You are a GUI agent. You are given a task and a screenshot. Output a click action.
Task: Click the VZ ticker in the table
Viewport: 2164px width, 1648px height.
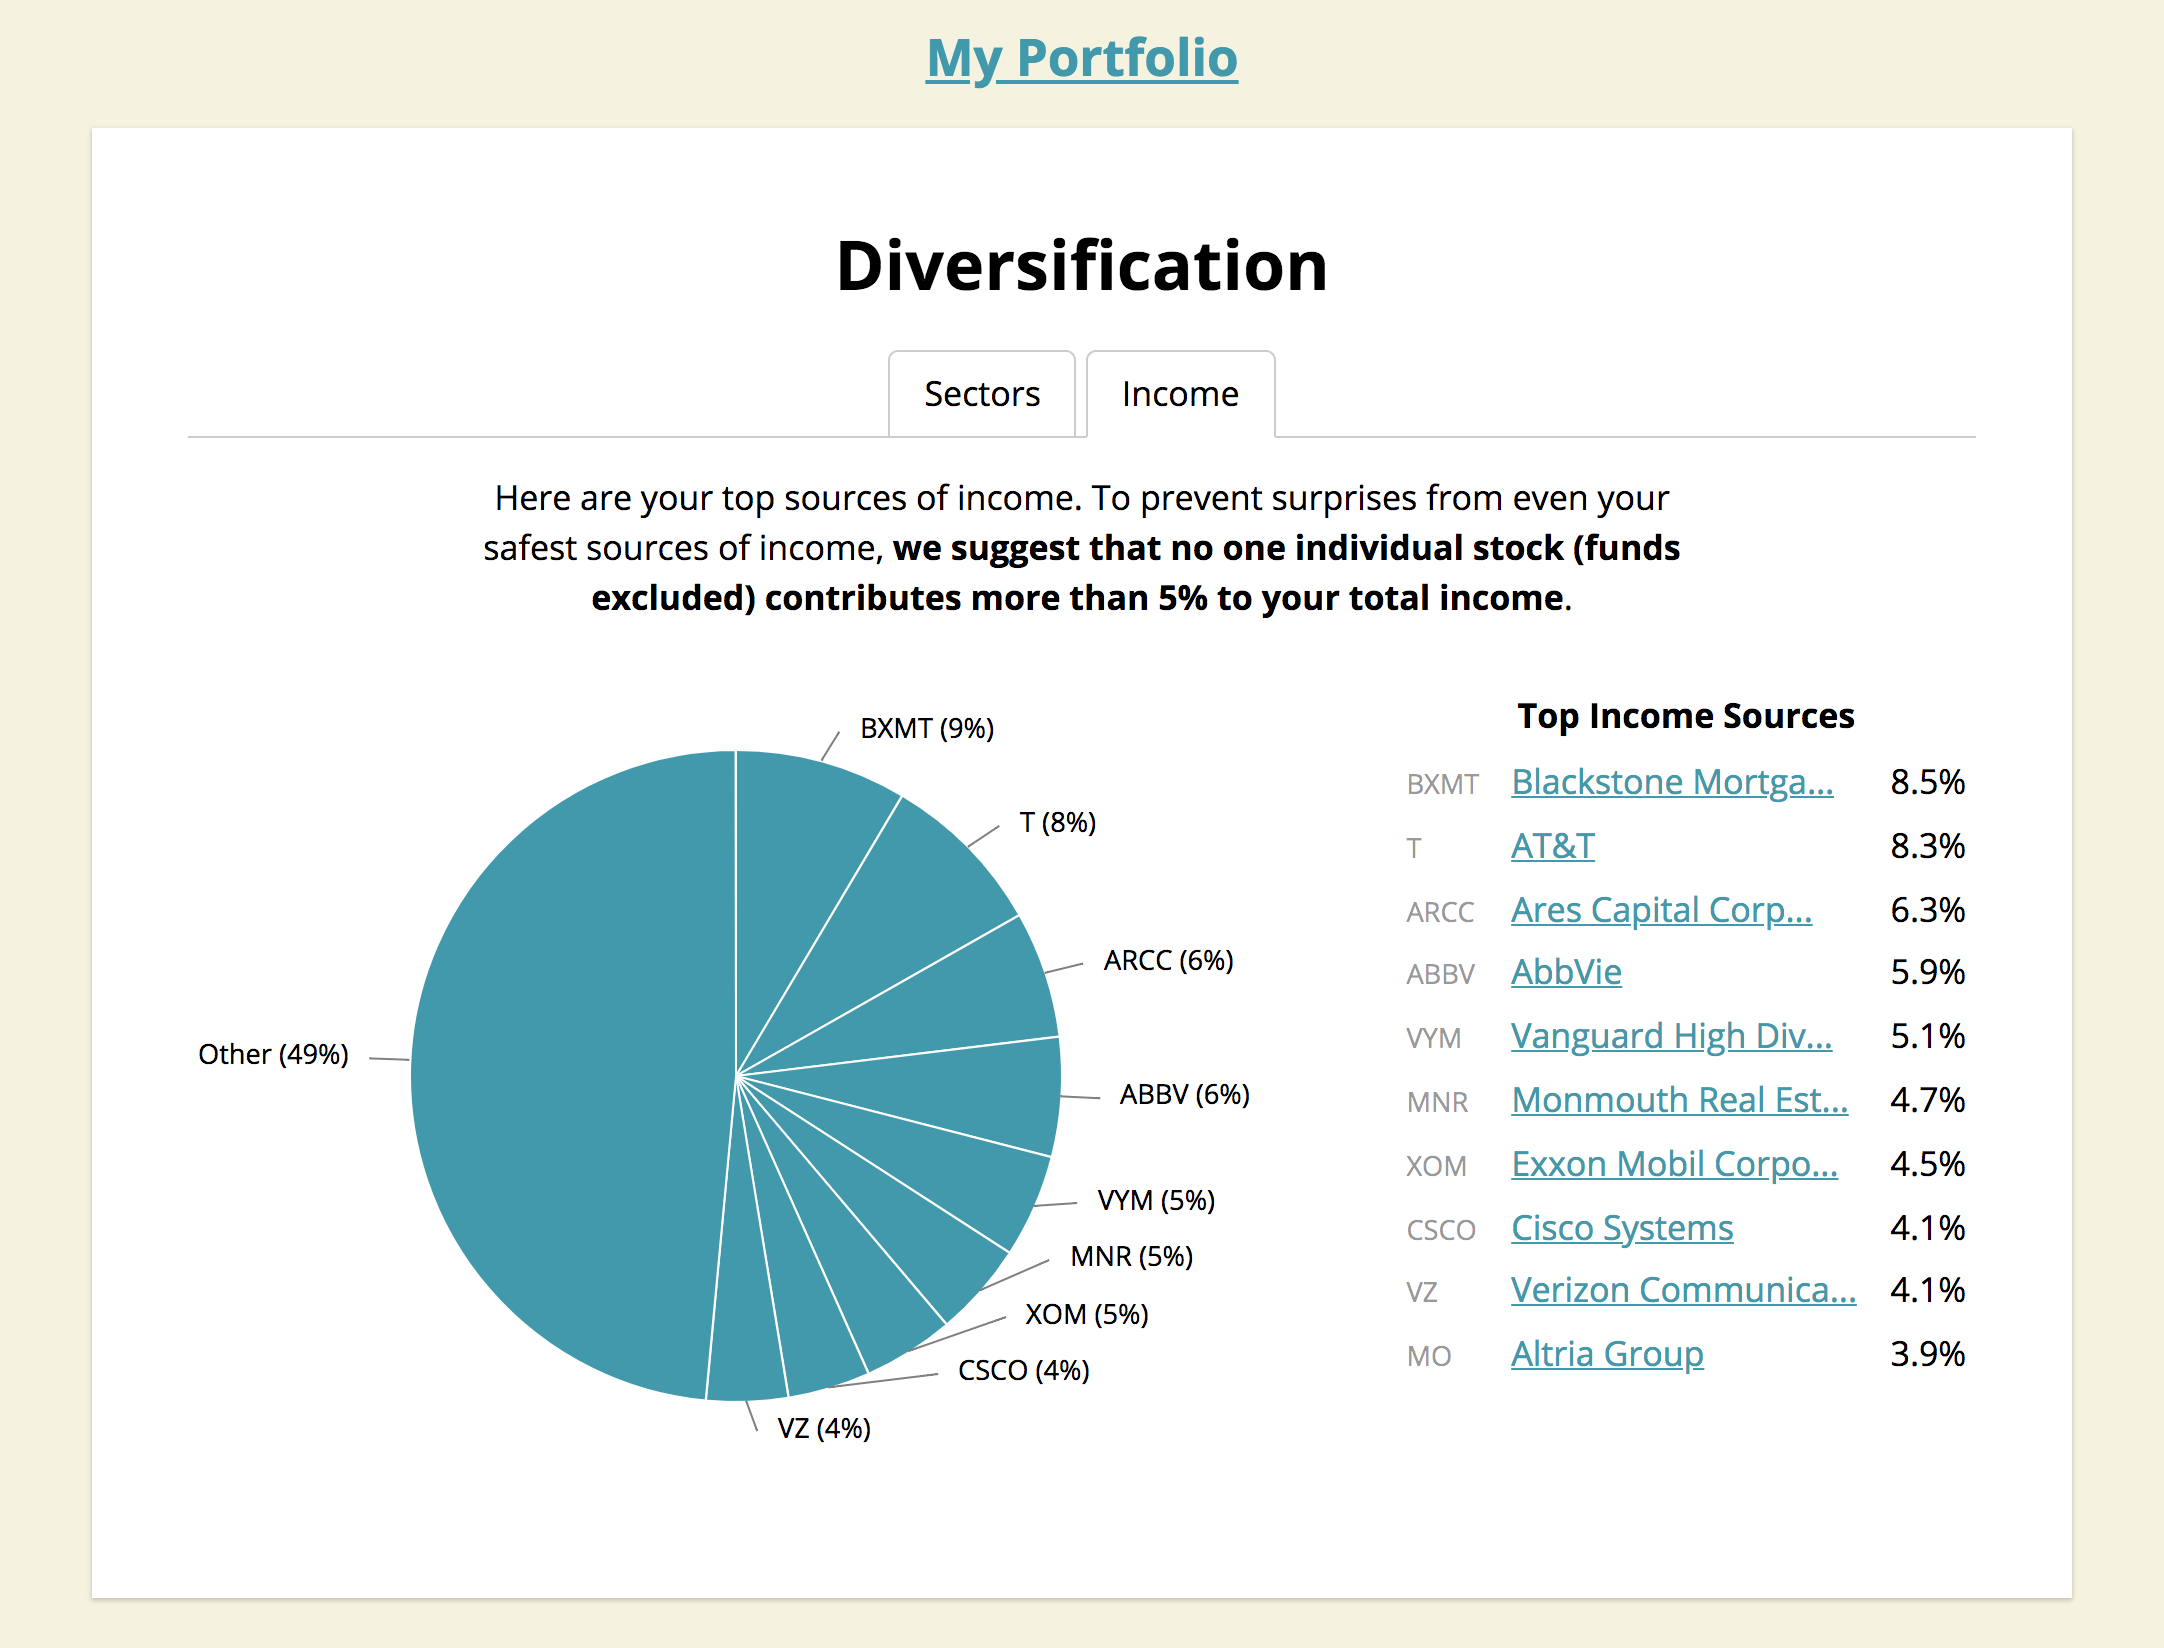point(1421,1292)
